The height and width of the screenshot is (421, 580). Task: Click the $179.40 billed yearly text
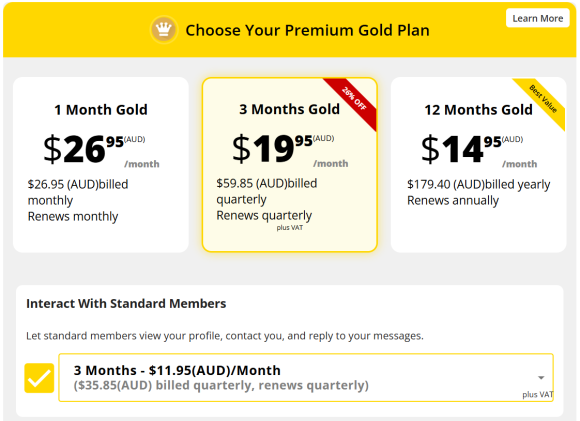click(x=478, y=184)
